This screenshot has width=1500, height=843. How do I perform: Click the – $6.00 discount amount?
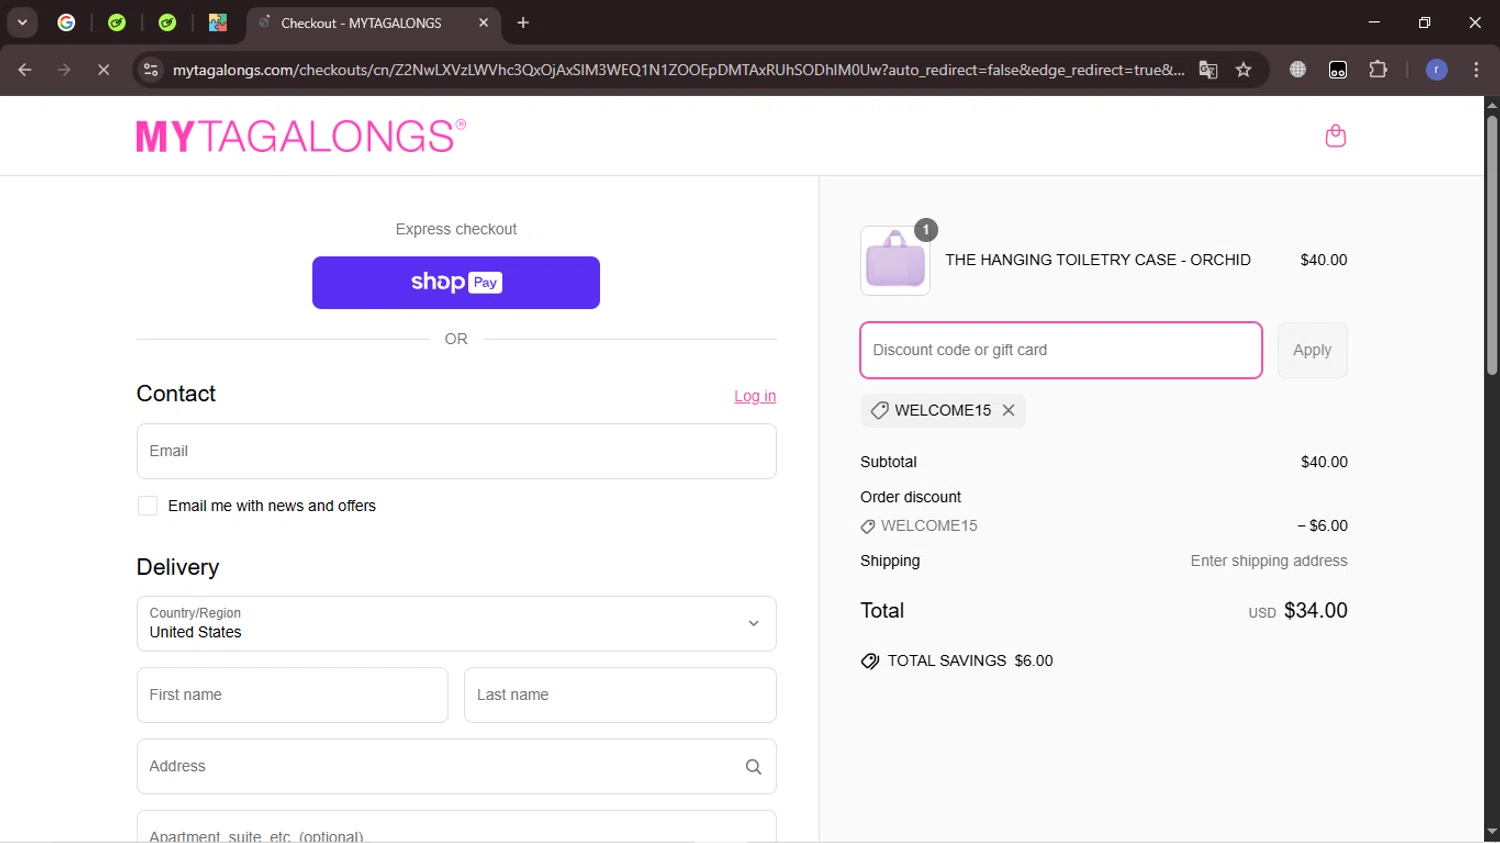pos(1322,526)
